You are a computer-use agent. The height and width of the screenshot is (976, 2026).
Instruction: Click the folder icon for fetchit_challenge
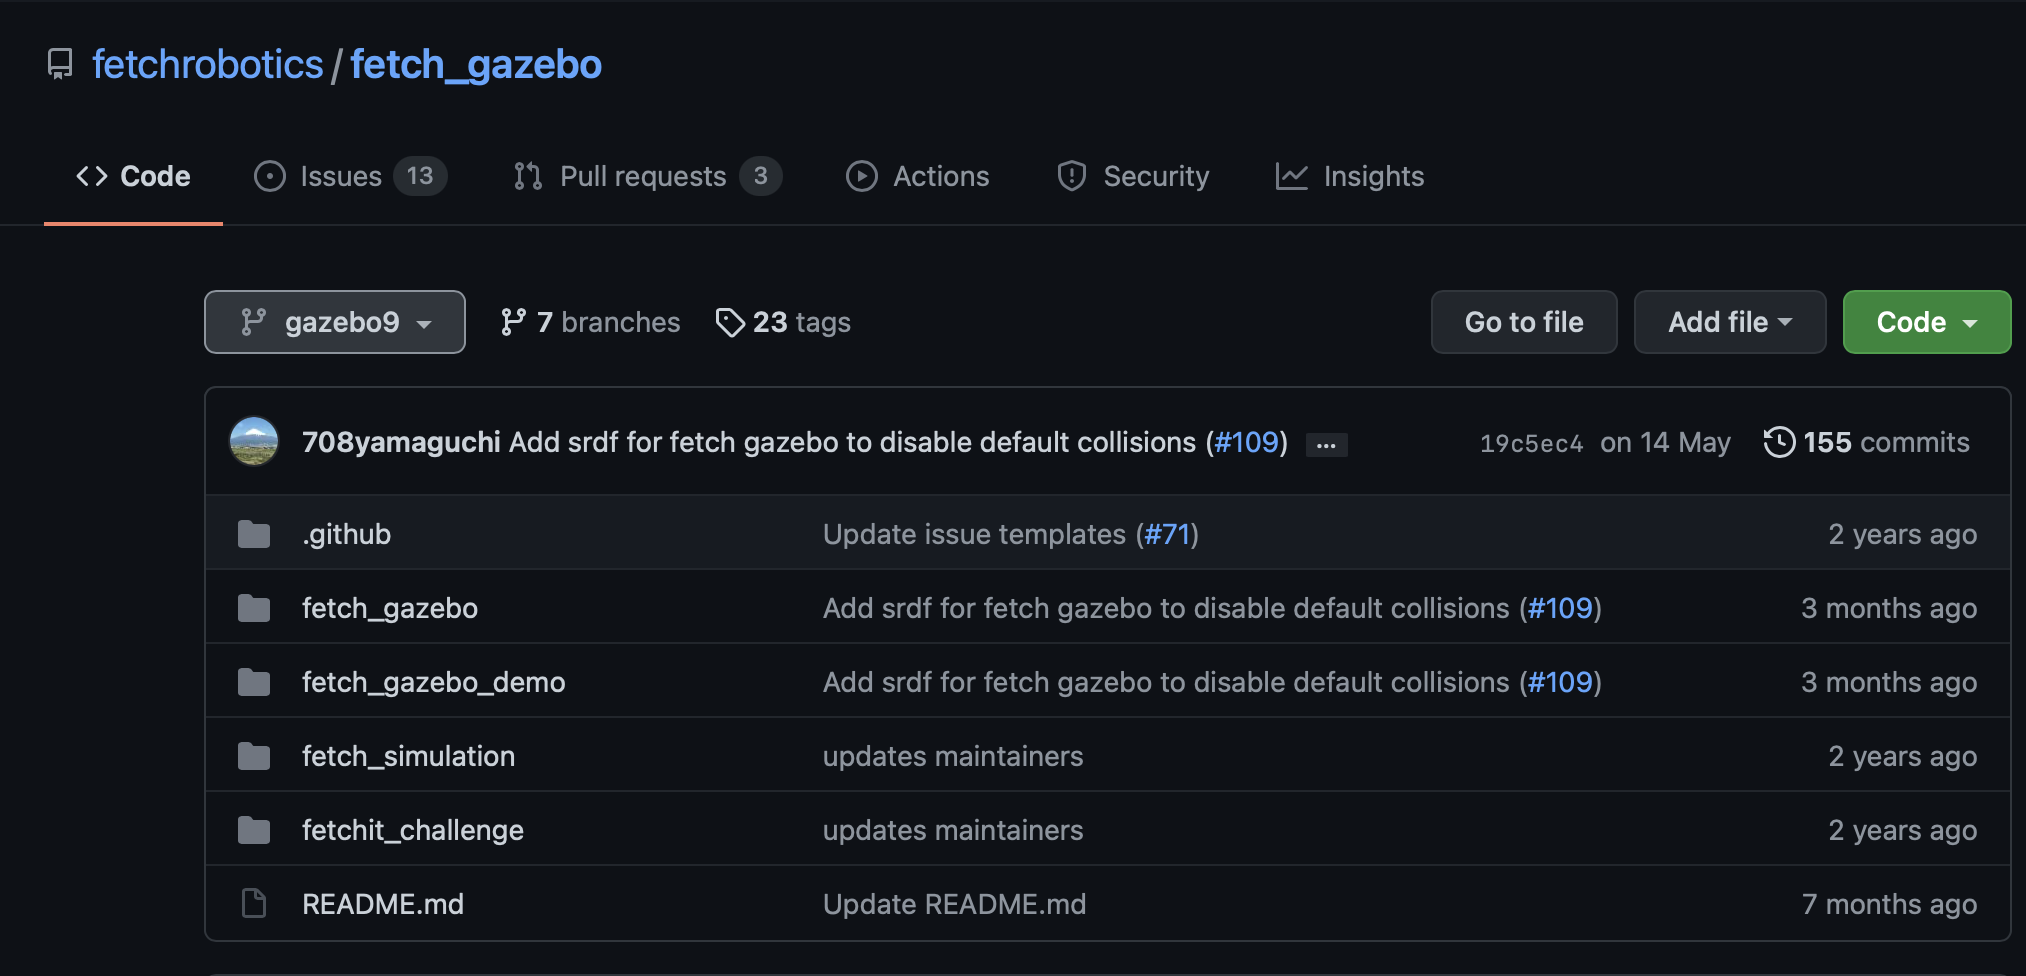254,830
